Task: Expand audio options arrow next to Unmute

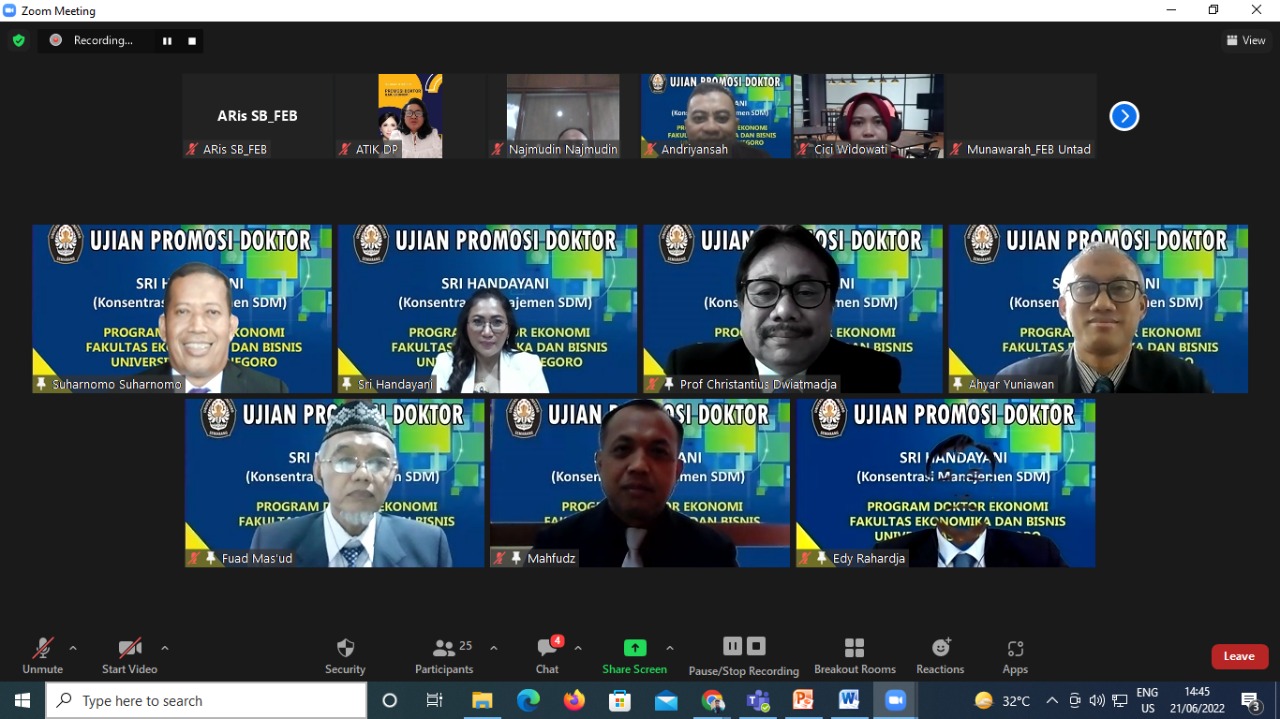Action: pyautogui.click(x=73, y=648)
